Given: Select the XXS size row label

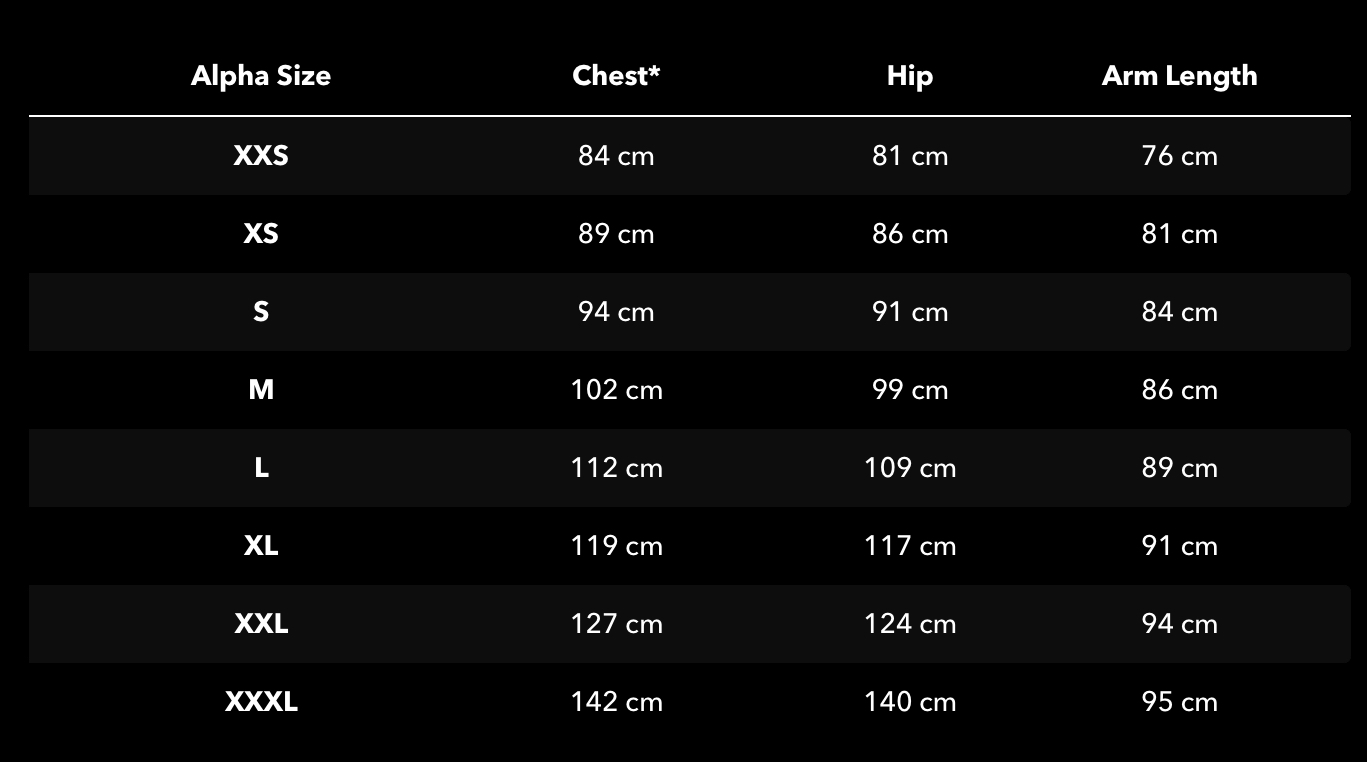Looking at the screenshot, I should click(x=261, y=156).
